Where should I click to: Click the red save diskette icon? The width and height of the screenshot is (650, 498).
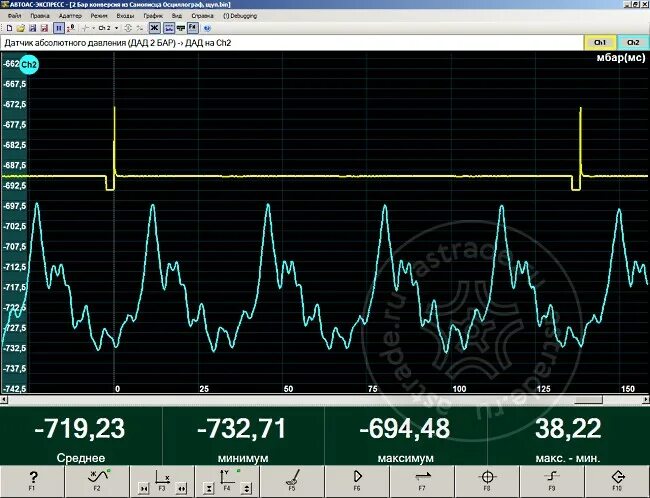(44, 28)
